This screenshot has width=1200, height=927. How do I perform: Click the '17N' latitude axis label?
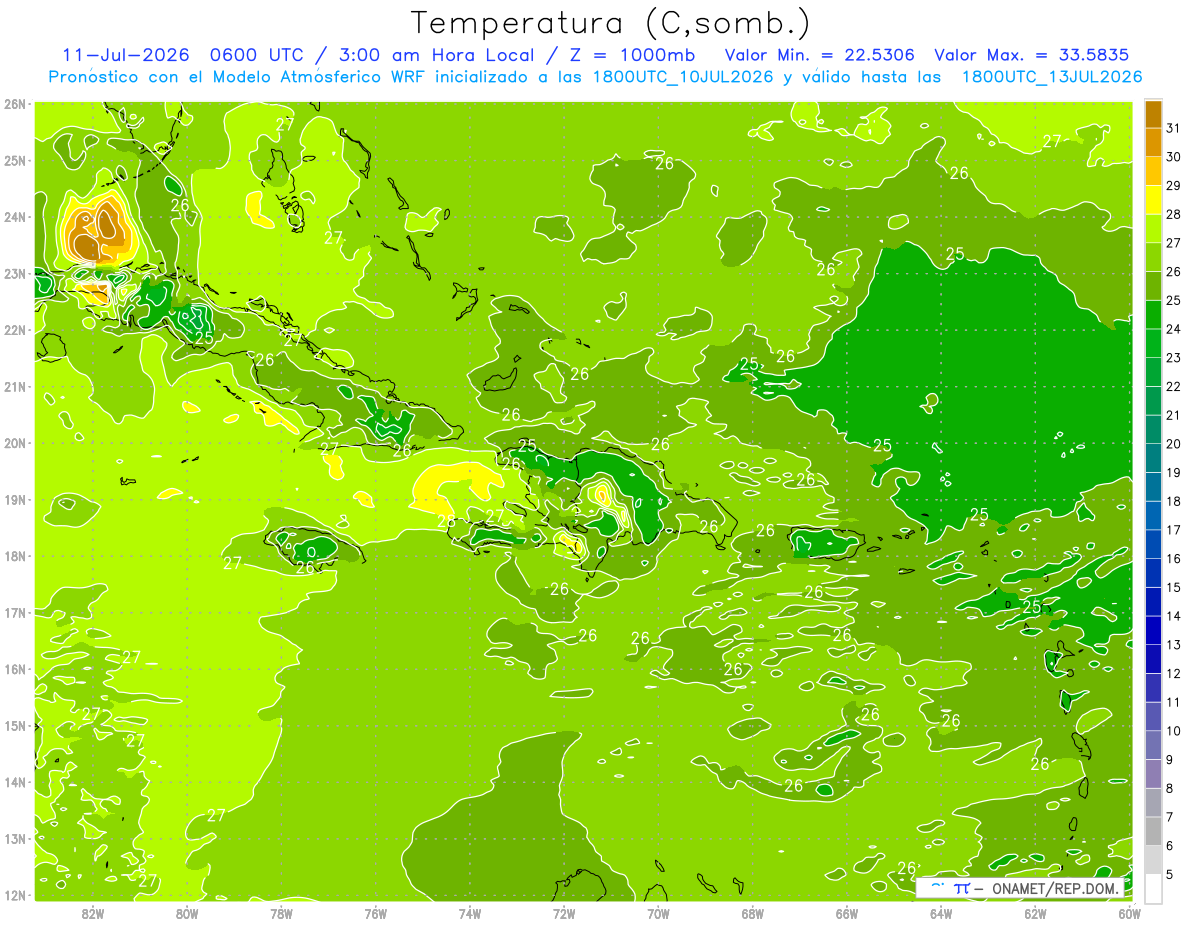click(15, 613)
